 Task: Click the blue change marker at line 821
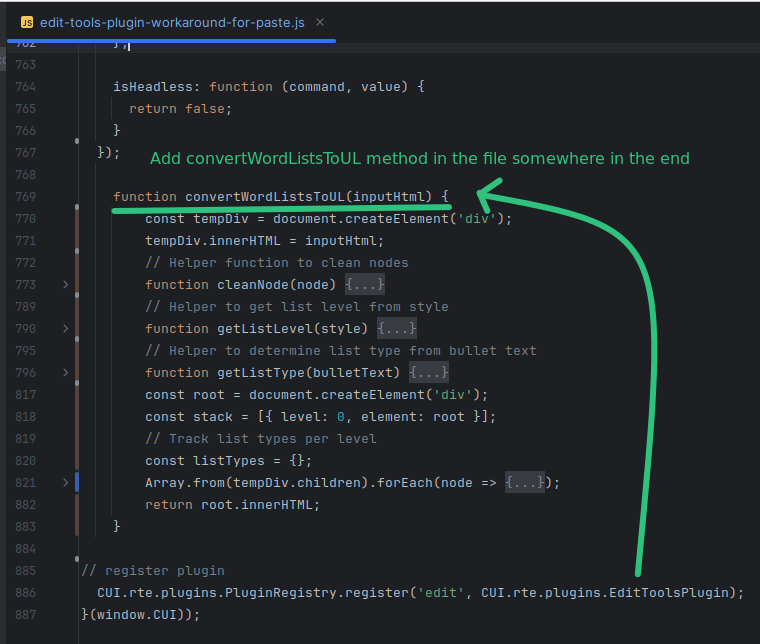point(77,483)
